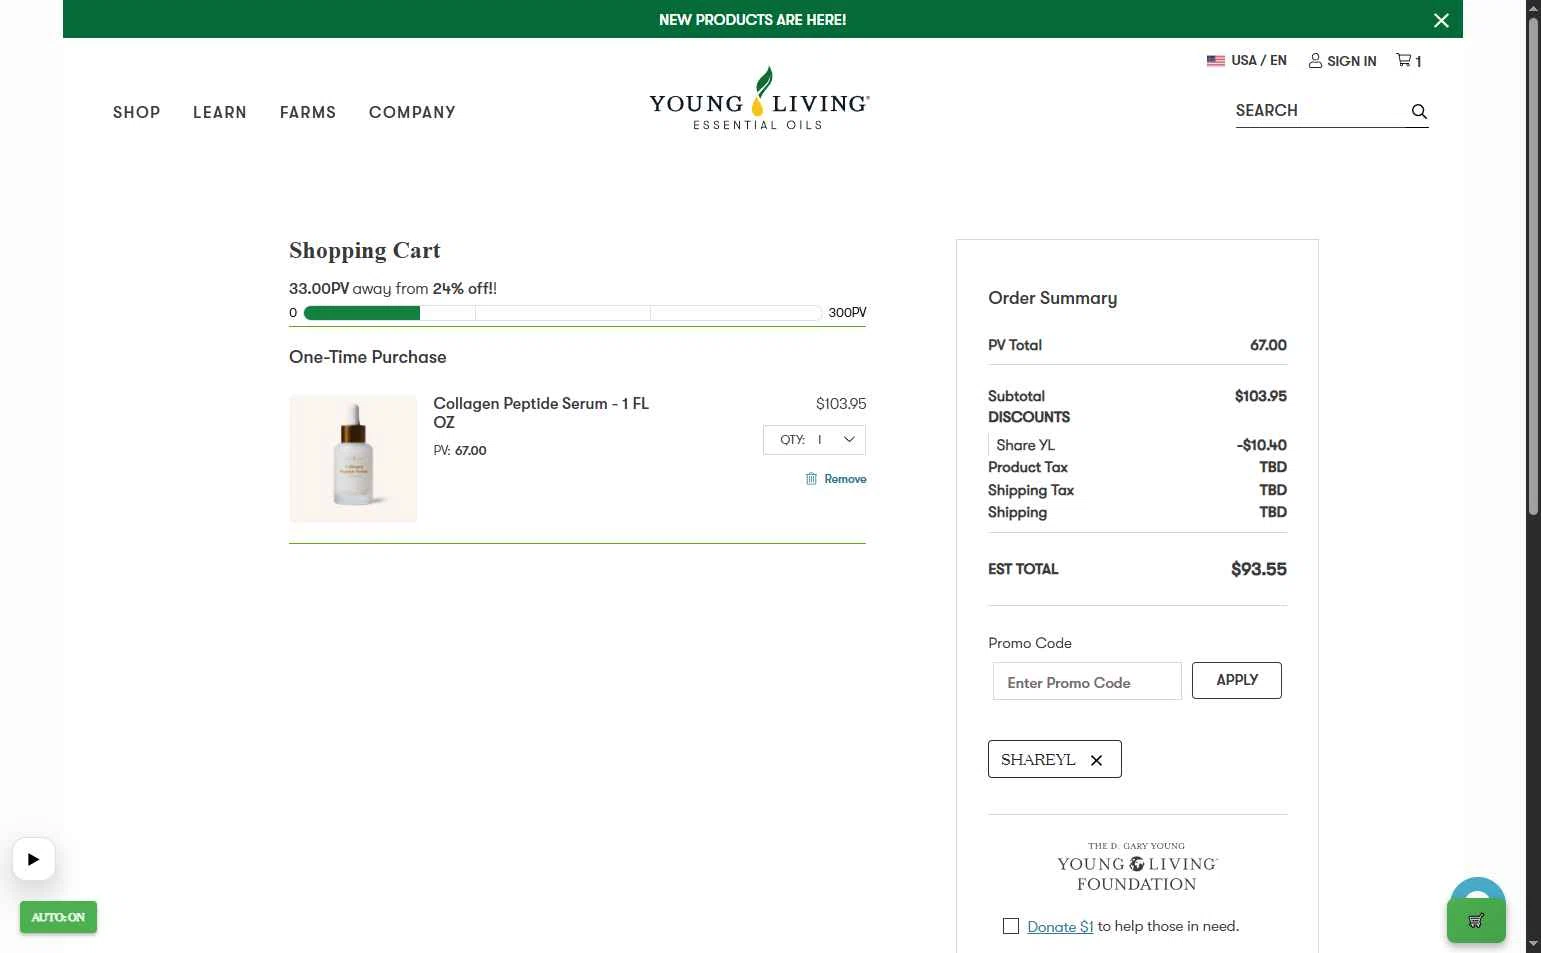Click the Enter Promo Code field
The image size is (1541, 953).
coord(1087,682)
